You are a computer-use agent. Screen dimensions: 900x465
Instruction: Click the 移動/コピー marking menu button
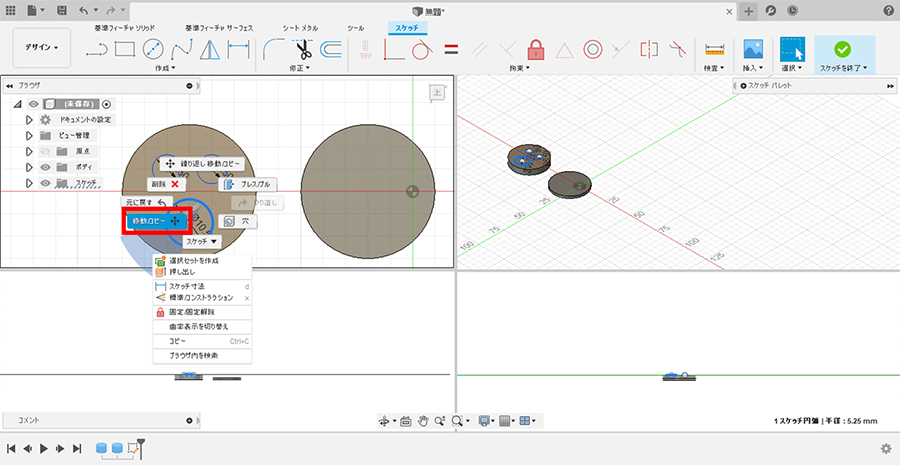(x=156, y=220)
